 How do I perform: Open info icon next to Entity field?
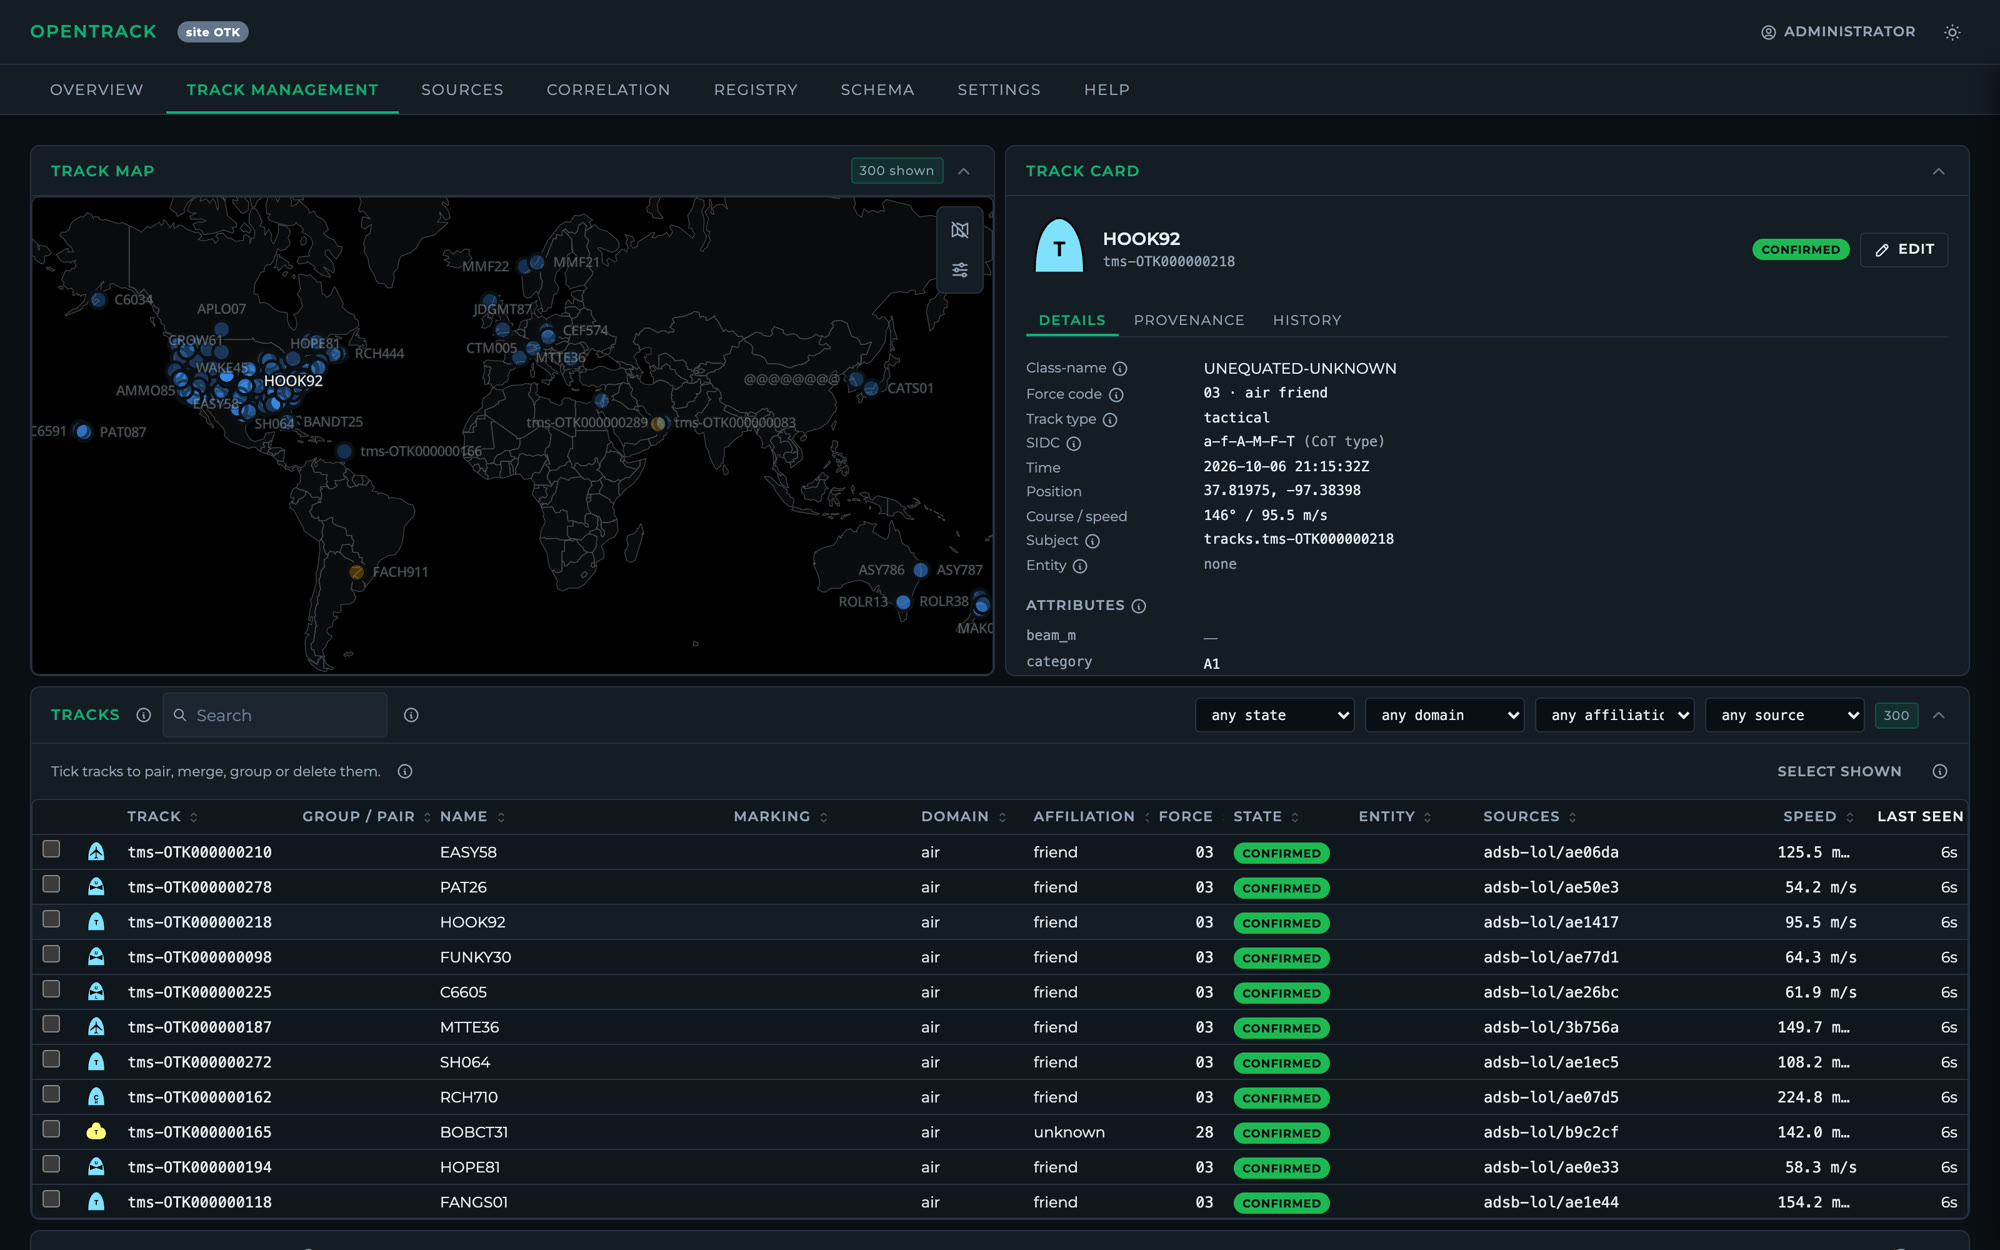1080,566
